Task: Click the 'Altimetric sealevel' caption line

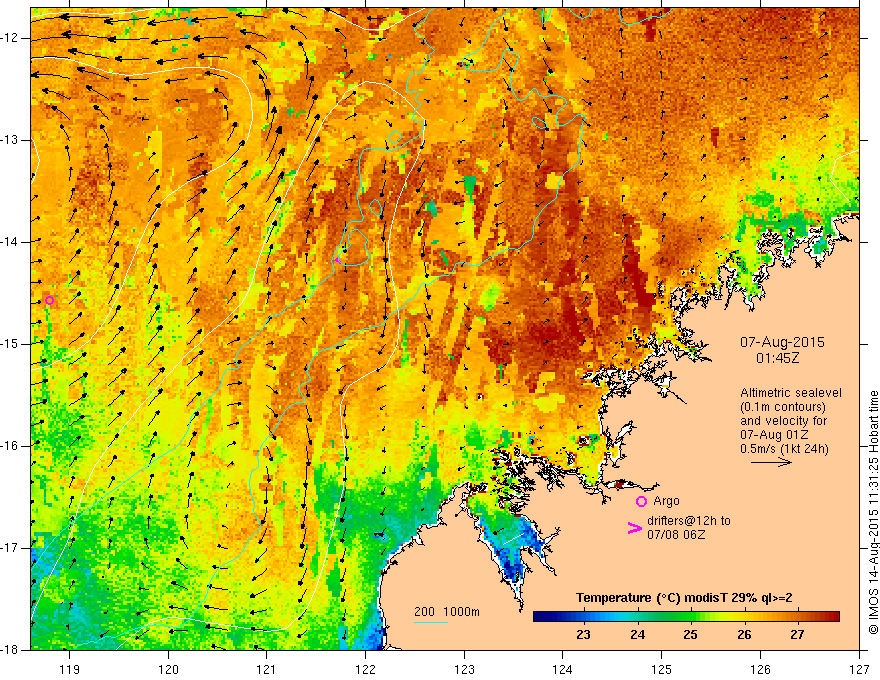Action: 791,393
